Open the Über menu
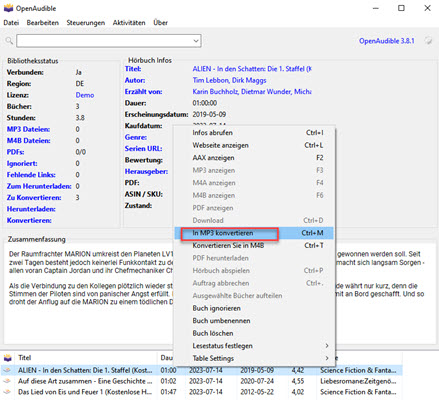The image size is (439, 400). [x=160, y=23]
